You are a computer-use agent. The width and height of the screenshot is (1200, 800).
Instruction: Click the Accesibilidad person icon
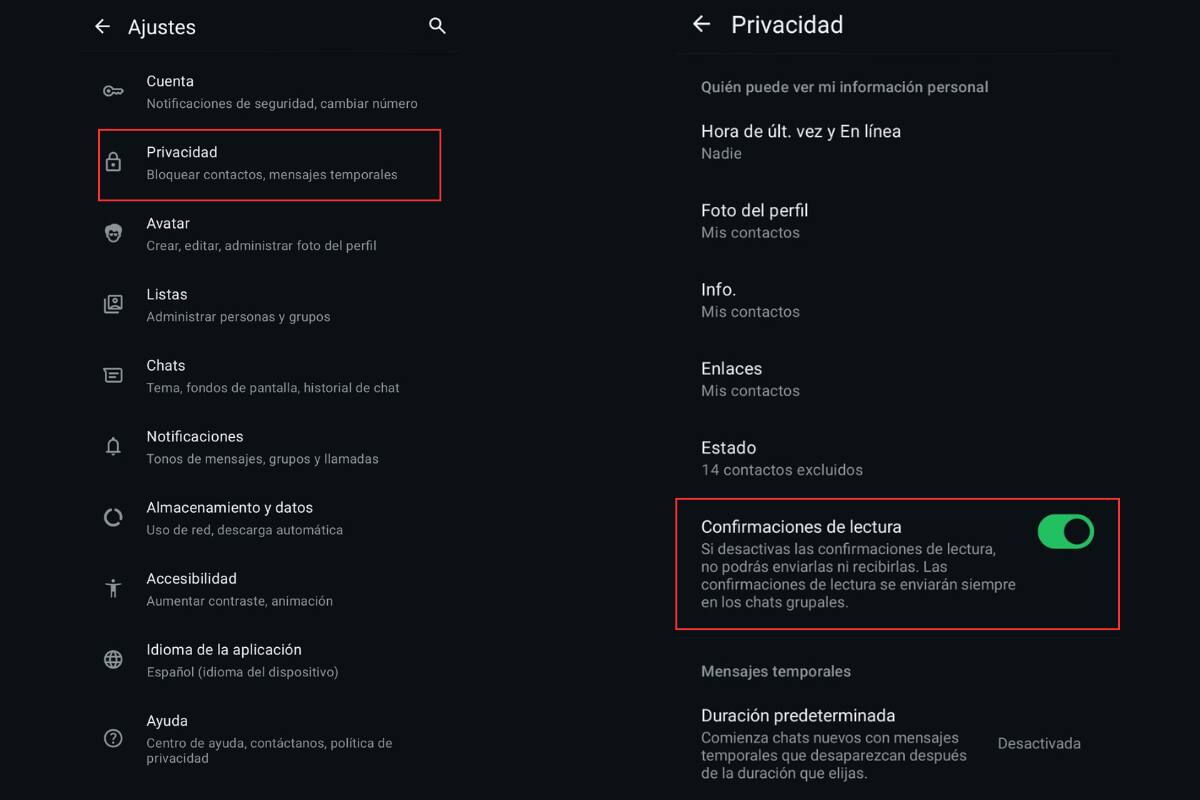113,588
